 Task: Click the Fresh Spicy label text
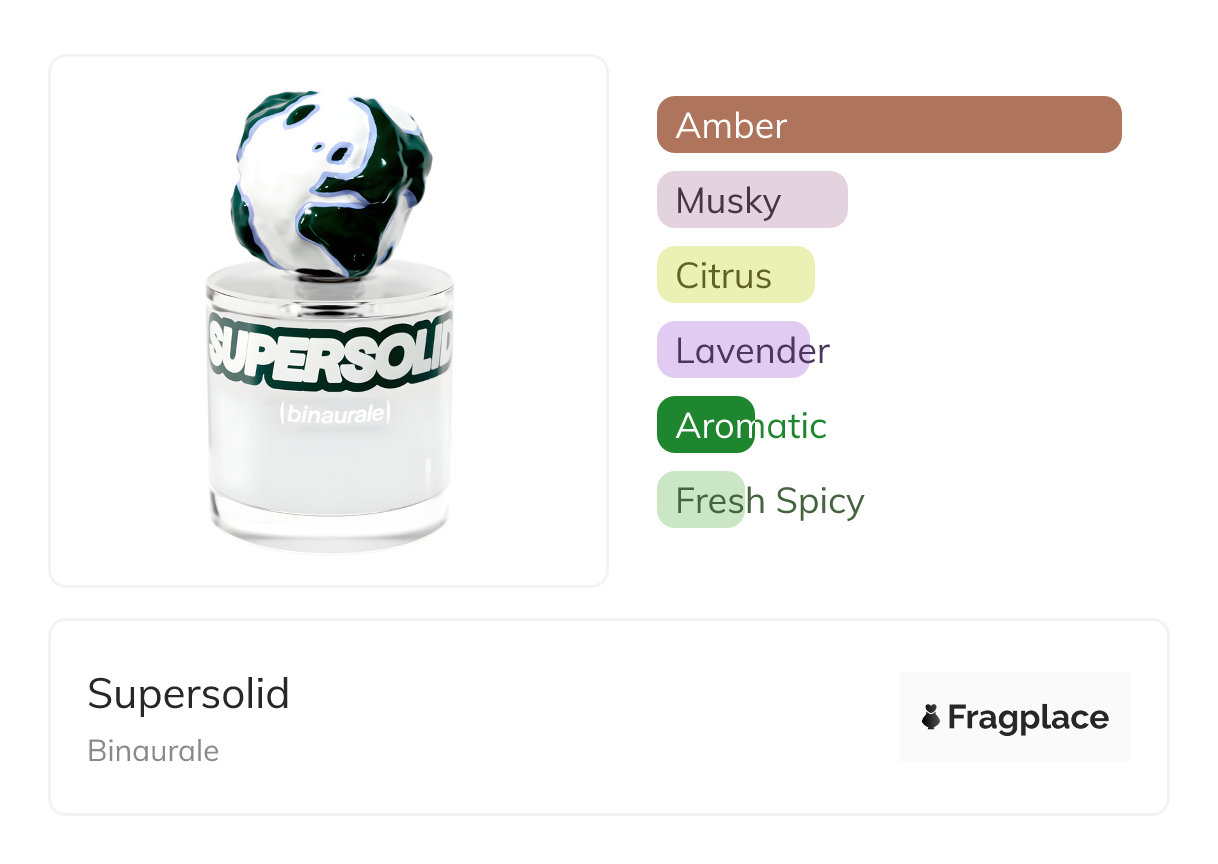click(770, 500)
